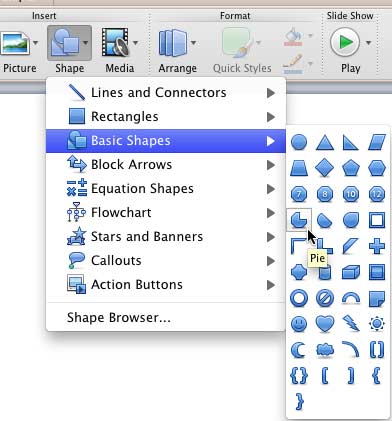
Task: Open the Flowchart submenu
Action: [166, 213]
